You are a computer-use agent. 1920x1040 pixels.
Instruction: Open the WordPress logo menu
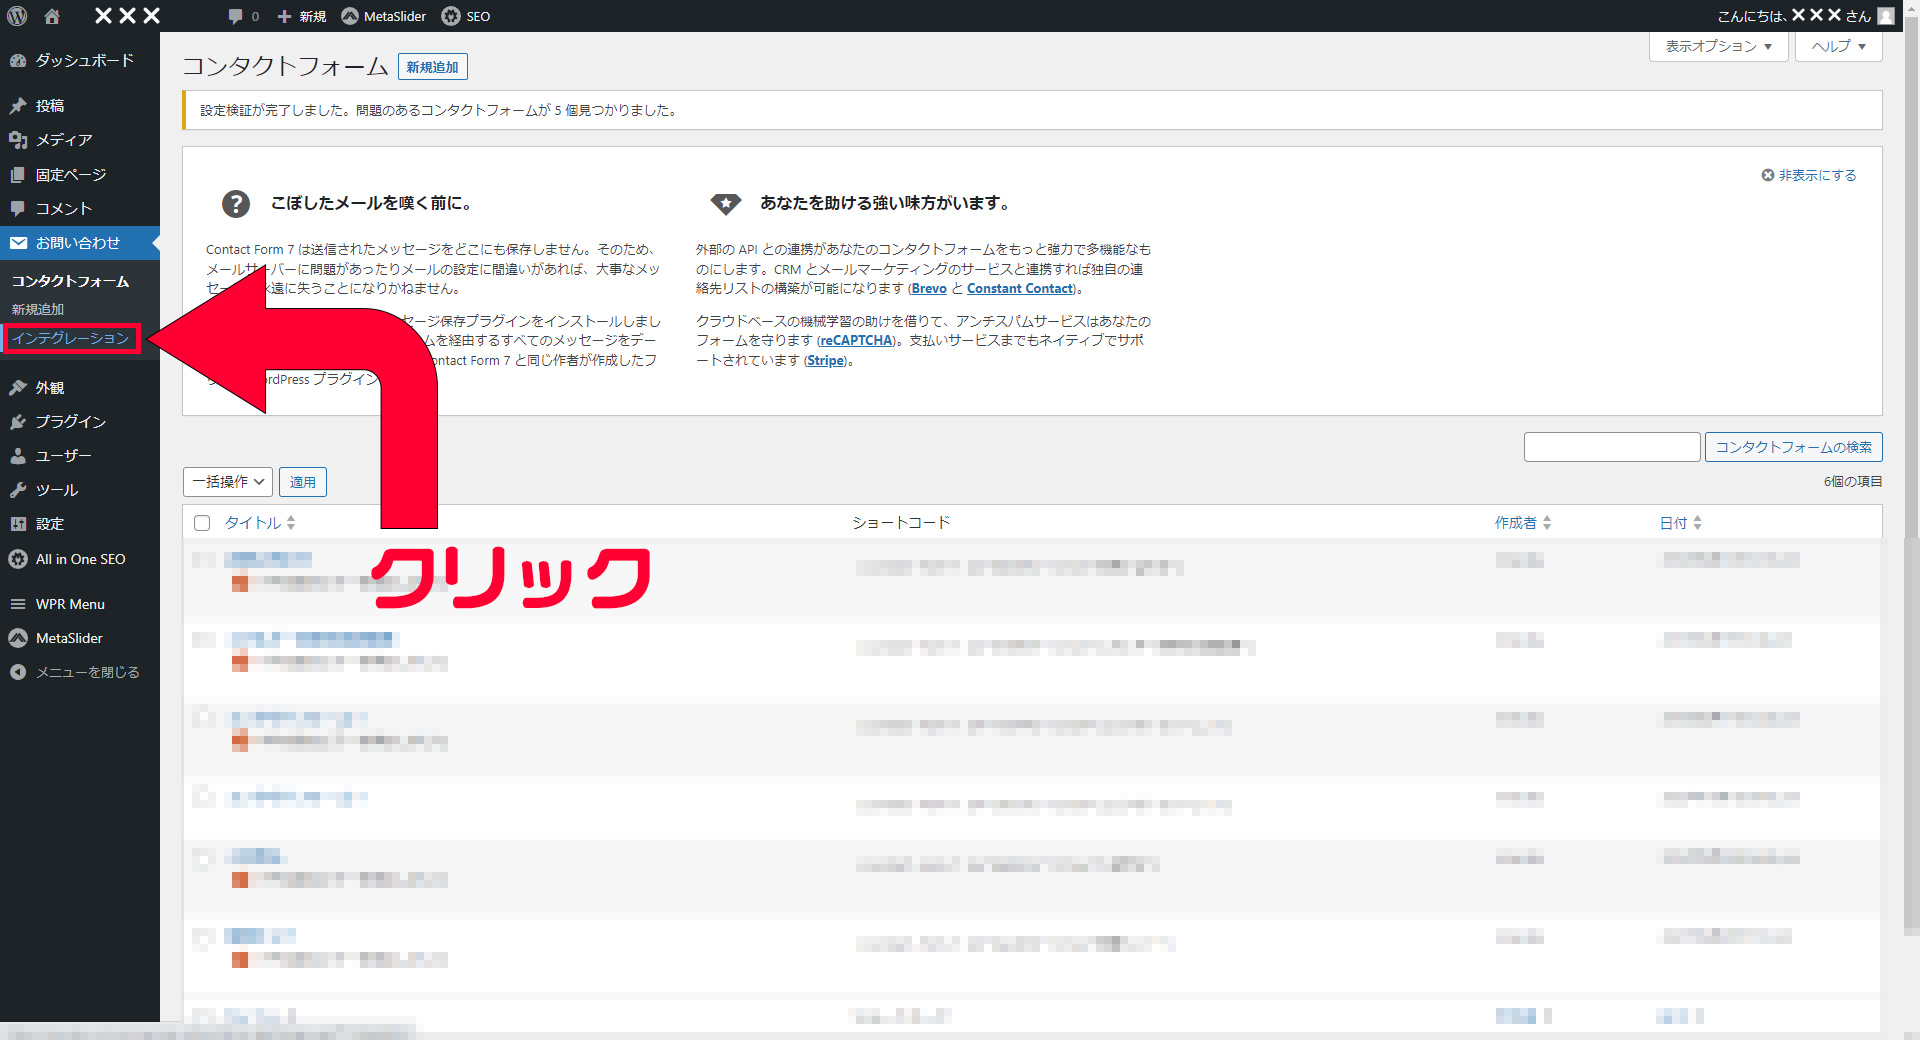(x=17, y=16)
